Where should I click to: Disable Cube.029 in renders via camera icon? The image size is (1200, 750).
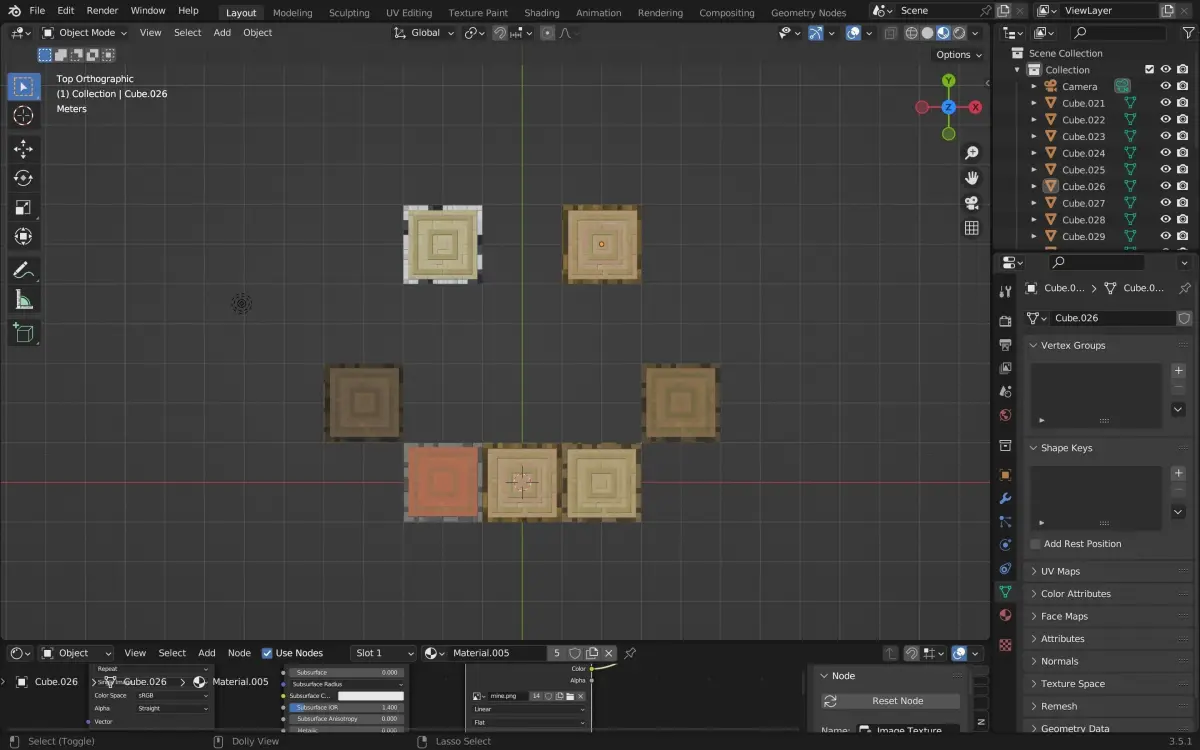pyautogui.click(x=1183, y=236)
